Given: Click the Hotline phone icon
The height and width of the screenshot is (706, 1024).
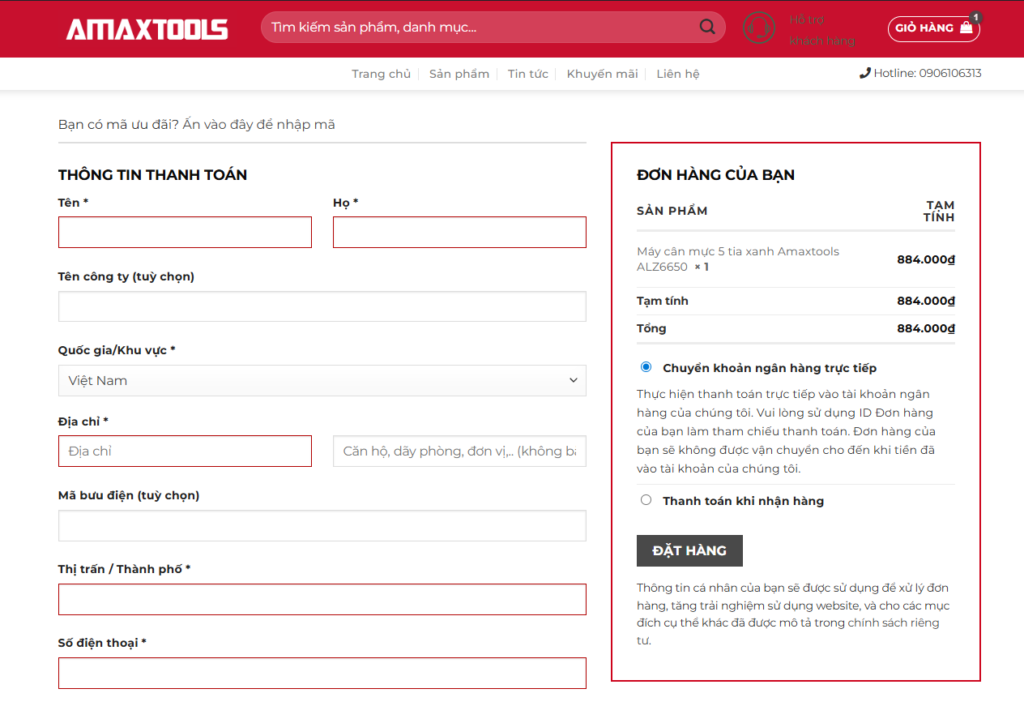Looking at the screenshot, I should point(865,73).
